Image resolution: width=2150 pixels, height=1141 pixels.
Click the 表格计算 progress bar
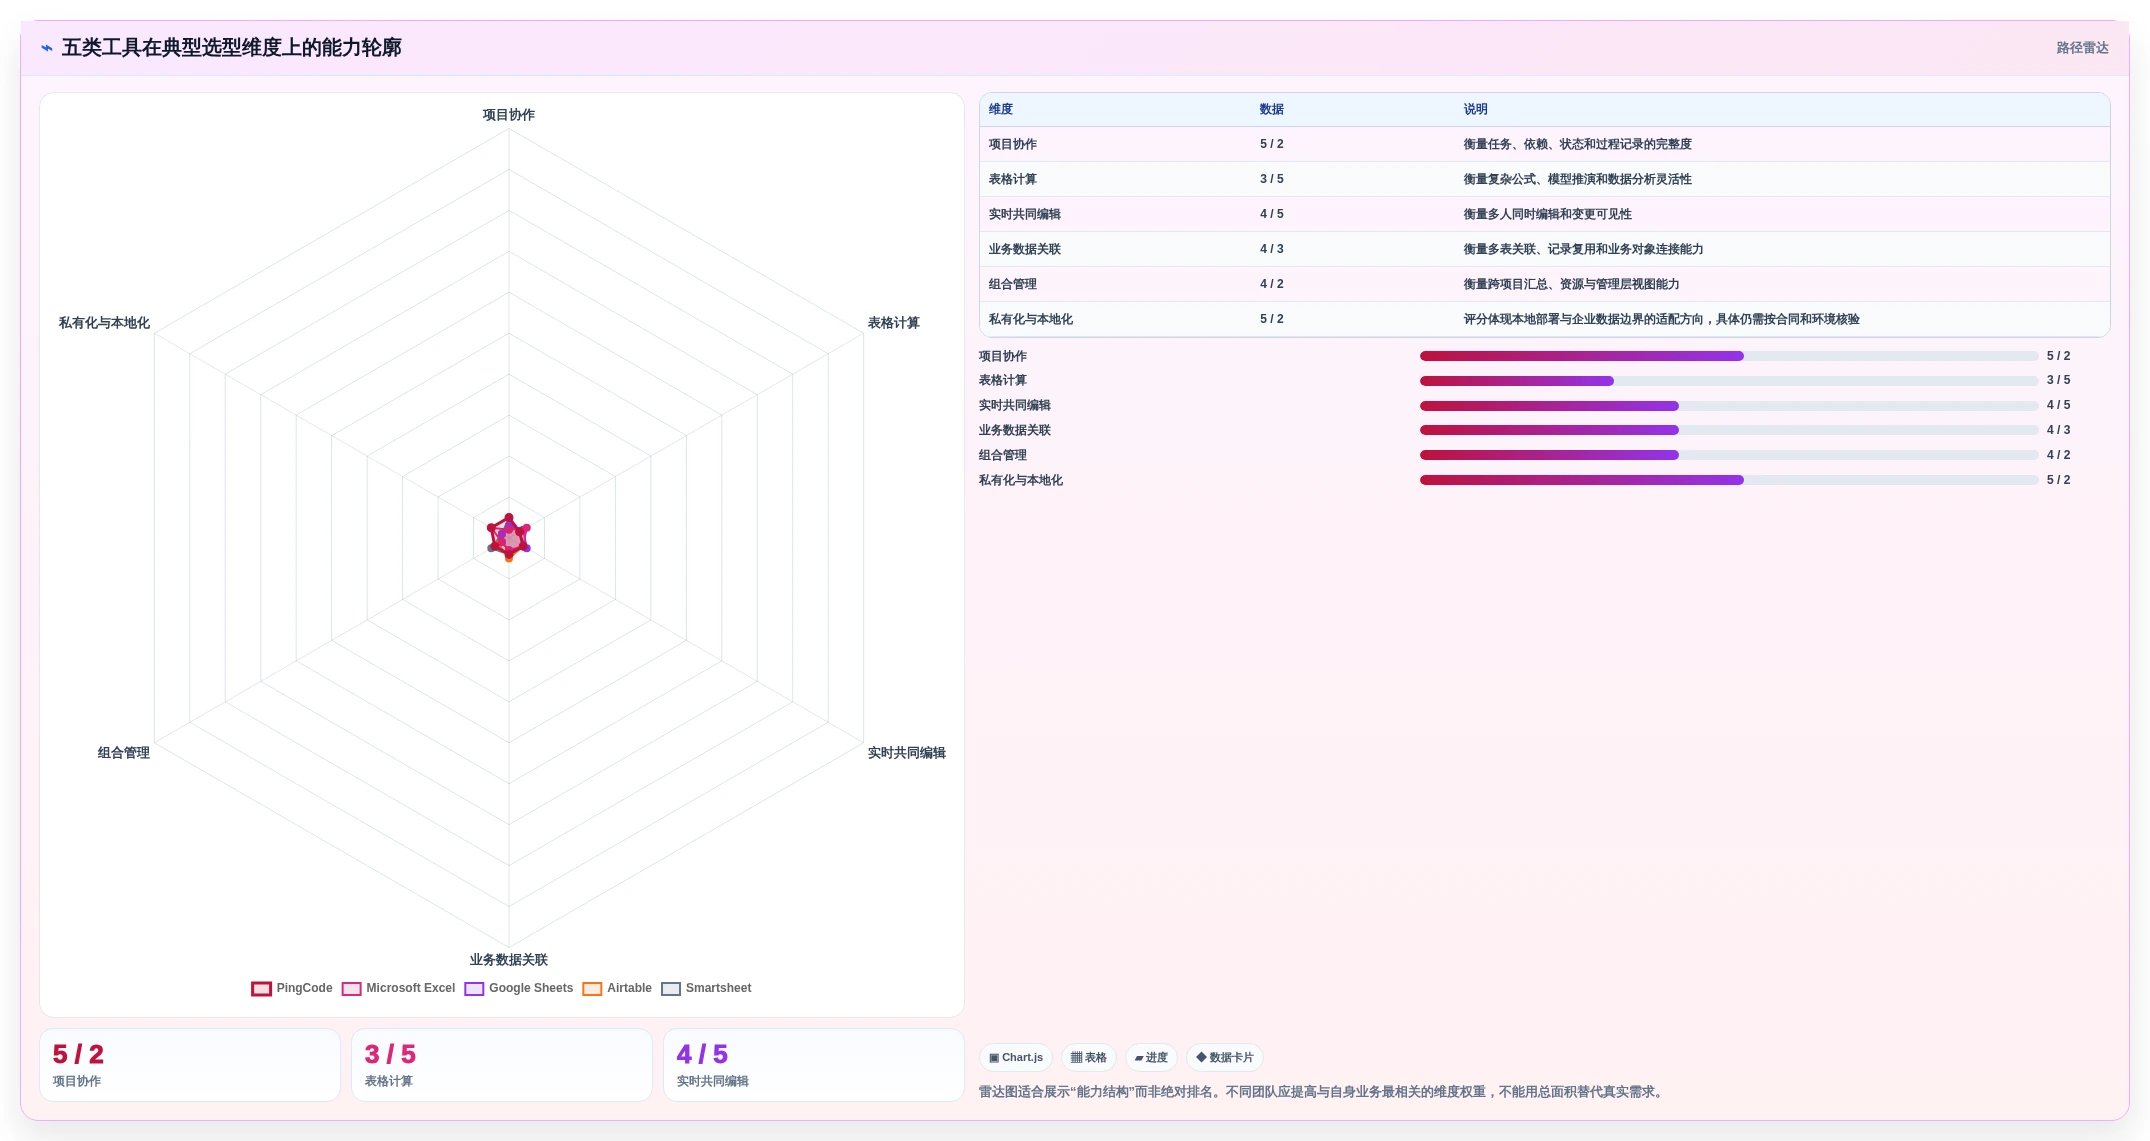click(1729, 381)
